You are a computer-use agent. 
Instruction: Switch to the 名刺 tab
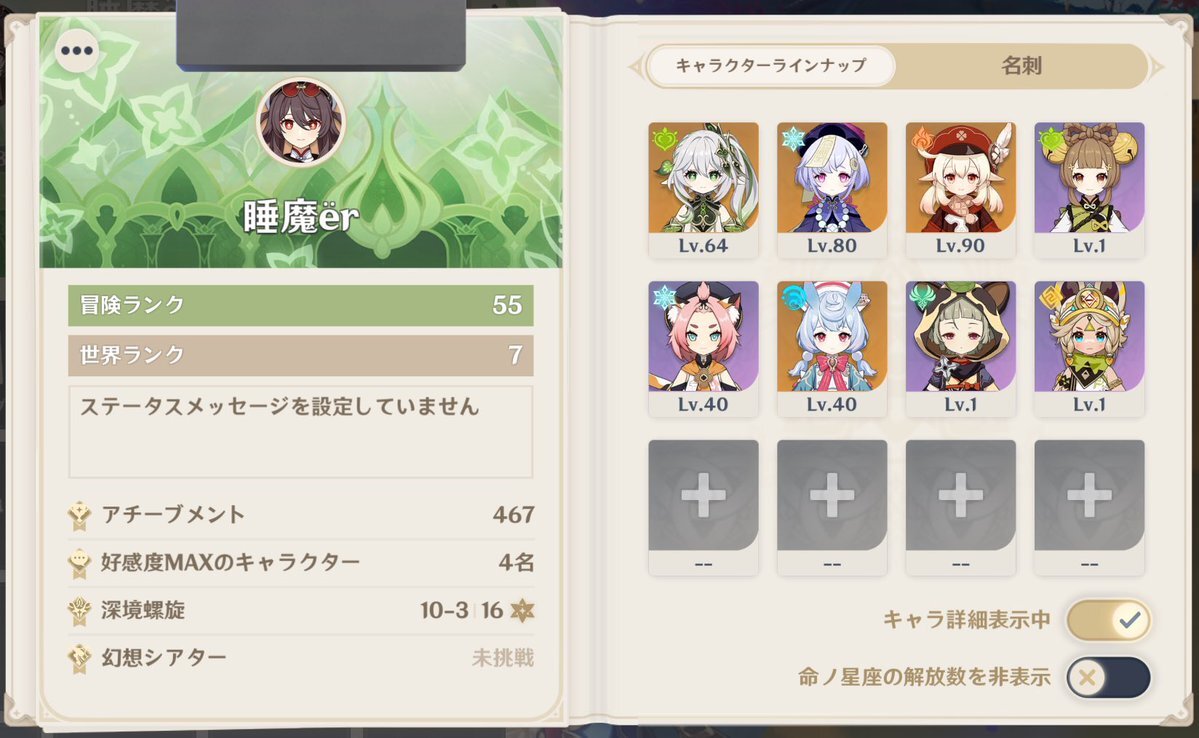tap(1022, 67)
